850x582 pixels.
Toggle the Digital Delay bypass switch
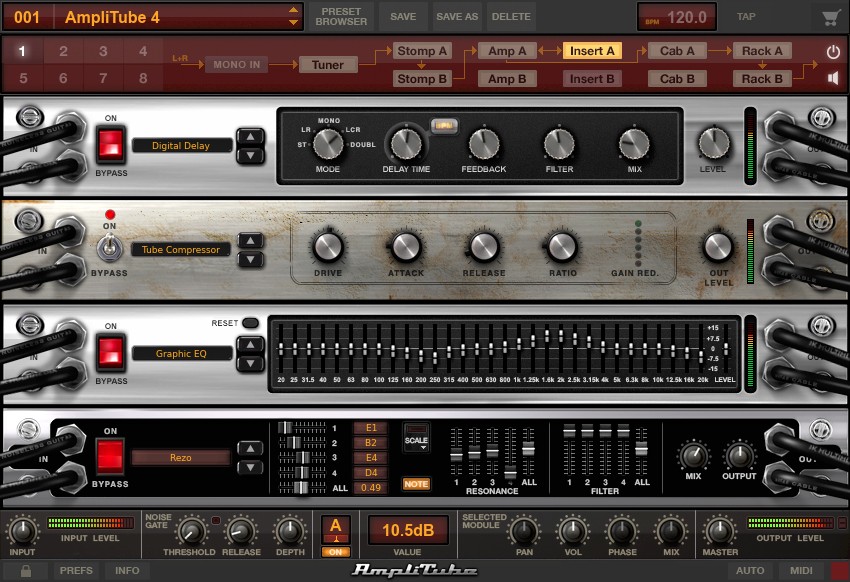click(111, 145)
